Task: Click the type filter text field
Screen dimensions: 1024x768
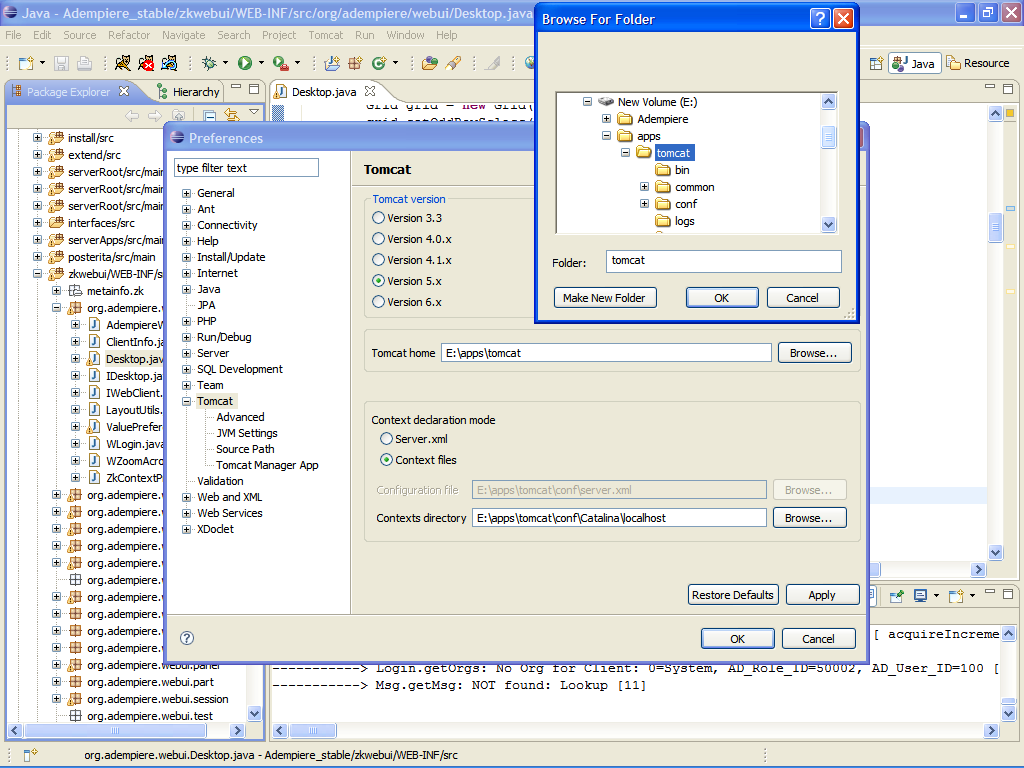Action: [246, 168]
